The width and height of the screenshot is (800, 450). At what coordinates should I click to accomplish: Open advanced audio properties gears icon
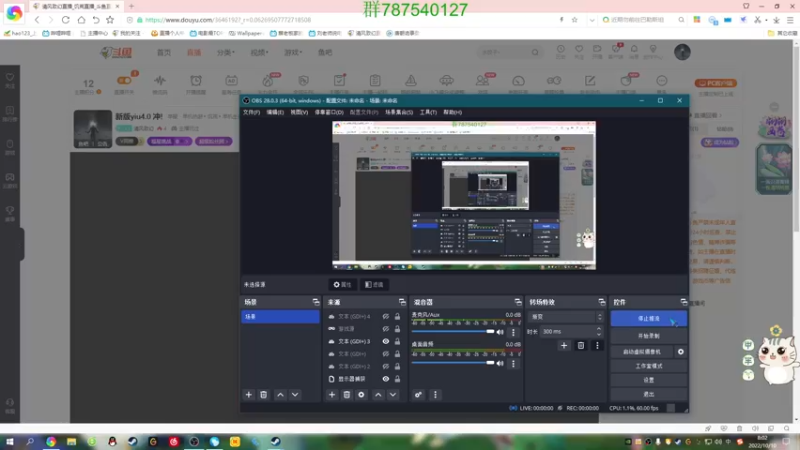[418, 394]
